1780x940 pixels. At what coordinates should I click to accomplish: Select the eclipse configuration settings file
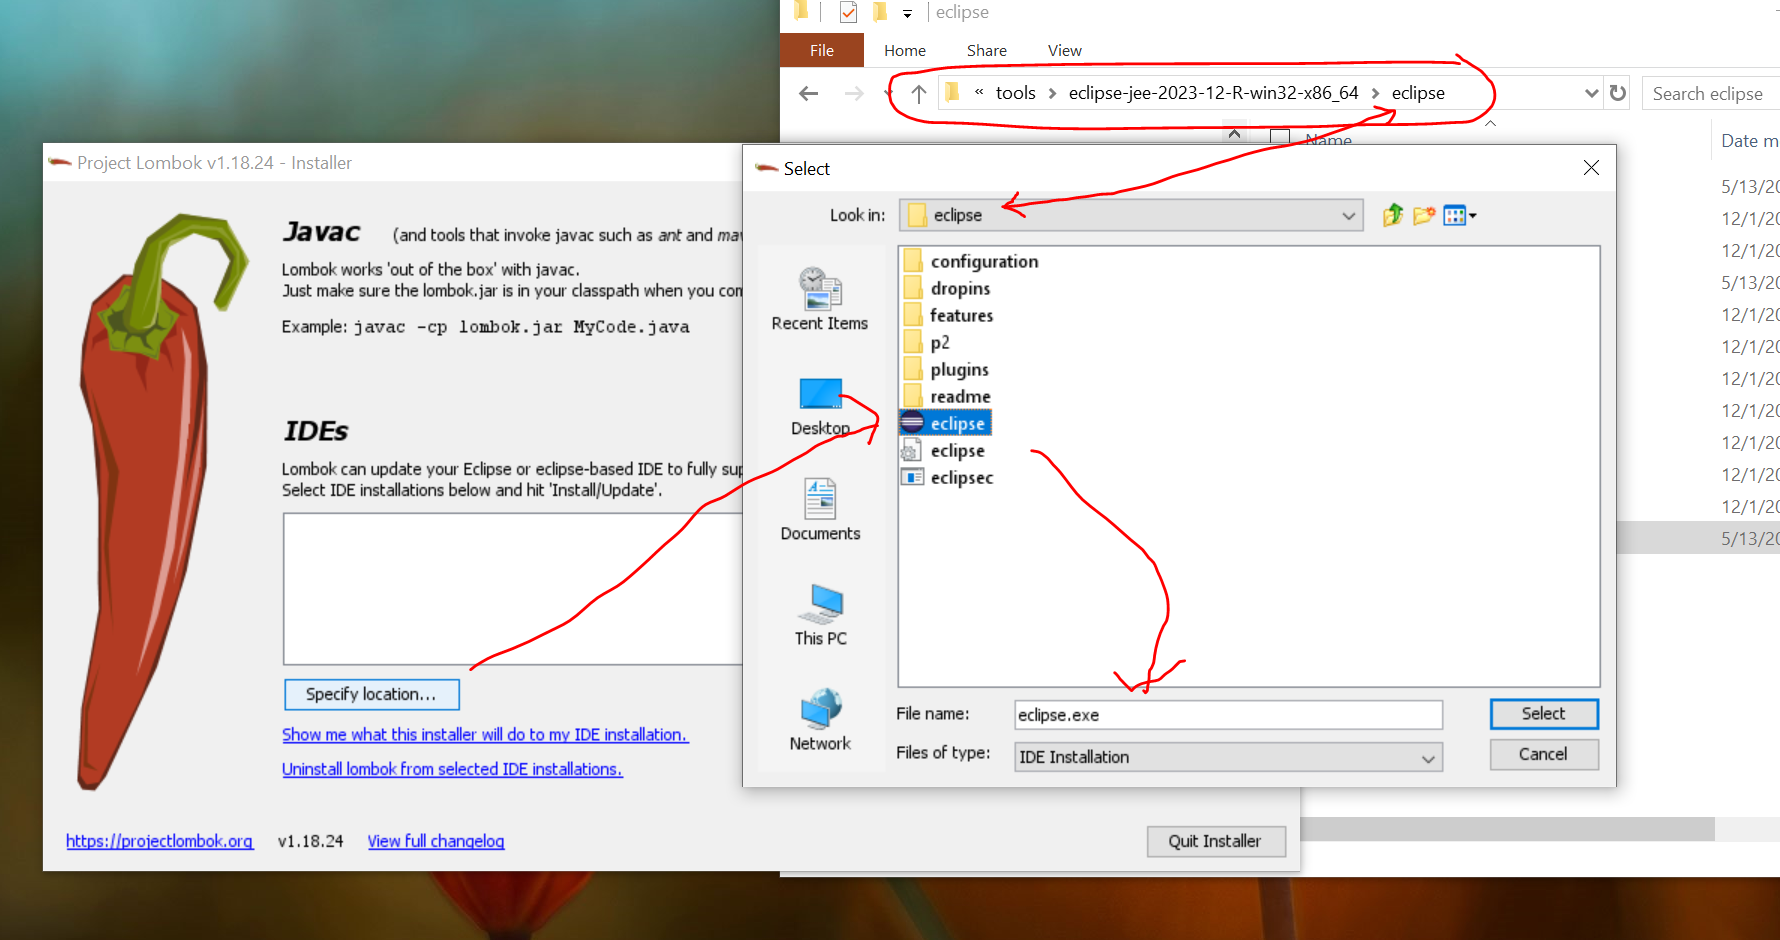(943, 450)
